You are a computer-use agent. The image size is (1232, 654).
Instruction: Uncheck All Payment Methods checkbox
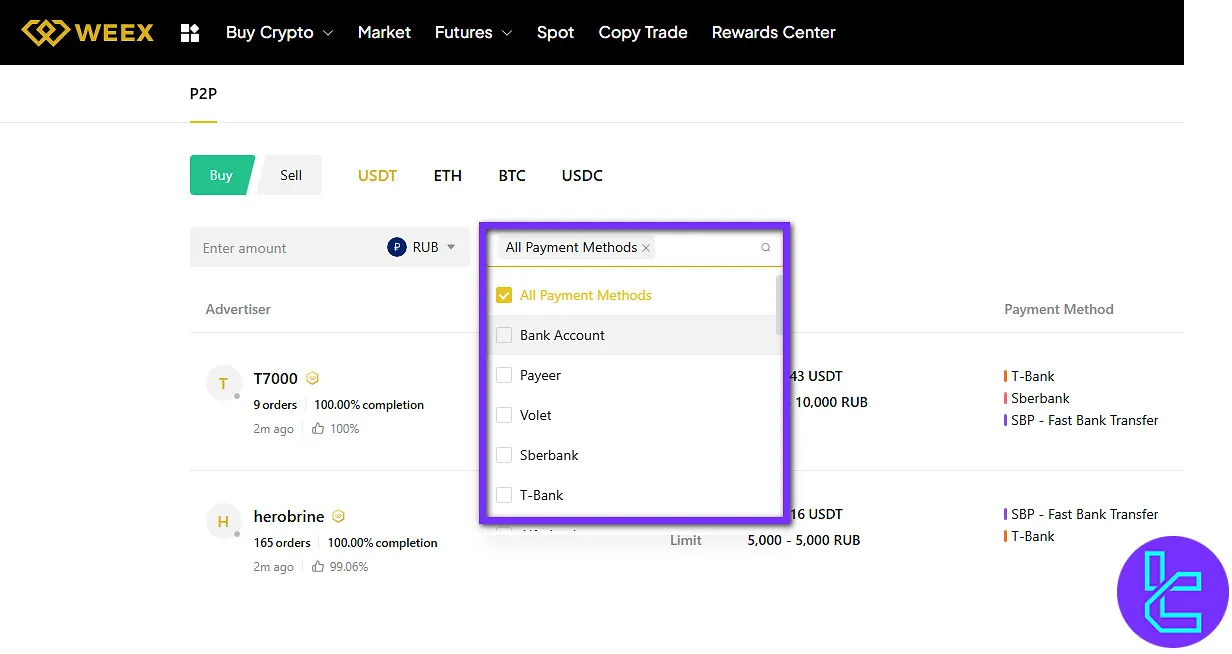click(504, 295)
